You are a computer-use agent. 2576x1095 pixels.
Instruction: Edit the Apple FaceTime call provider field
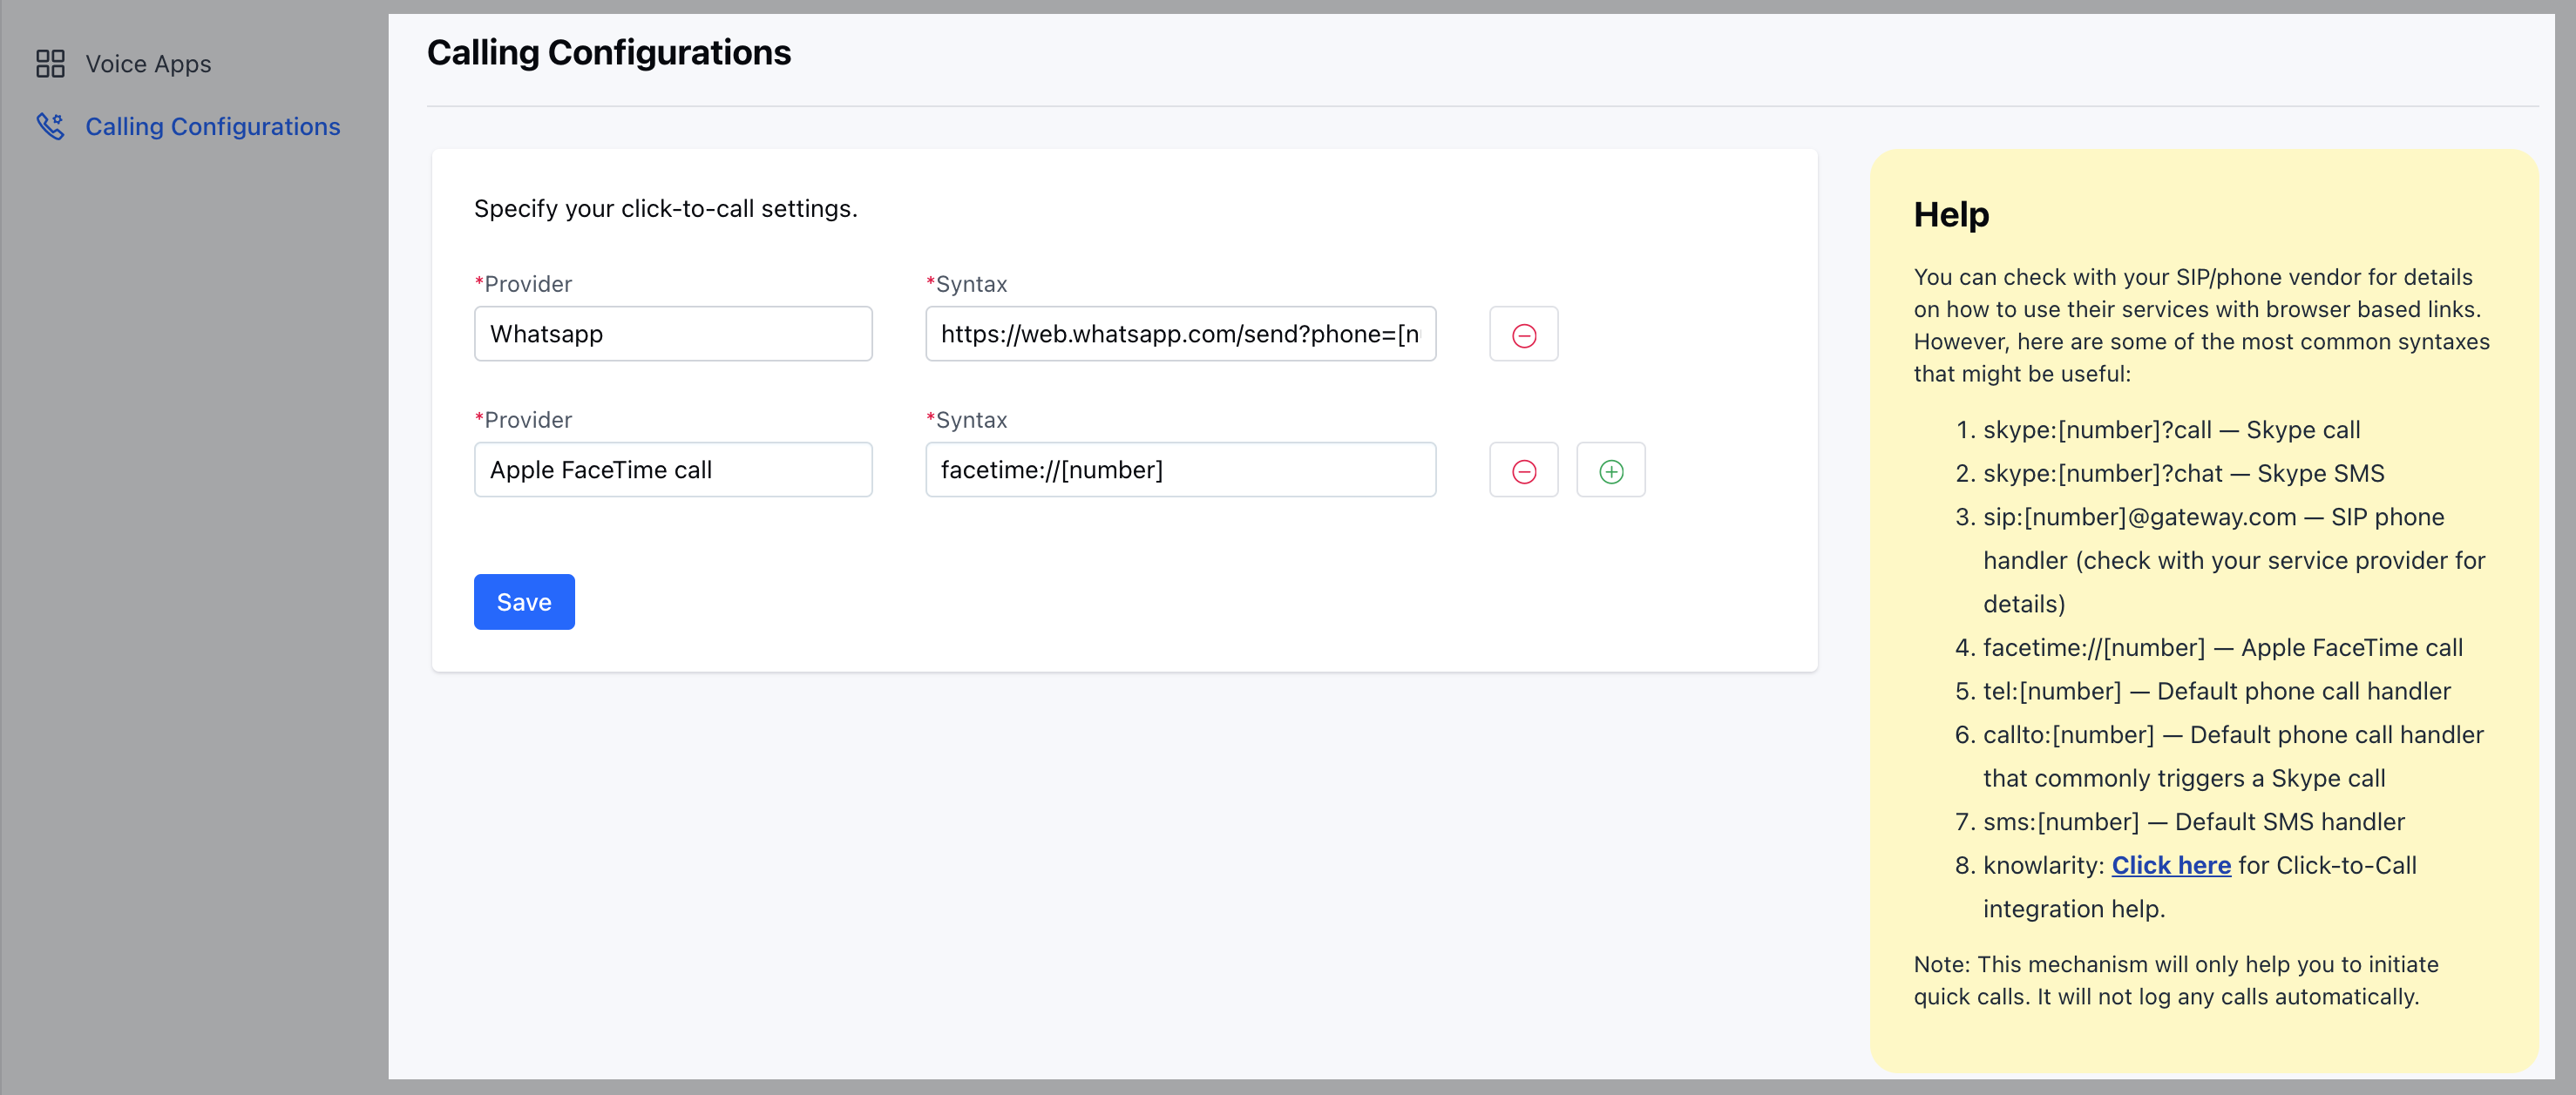click(672, 470)
